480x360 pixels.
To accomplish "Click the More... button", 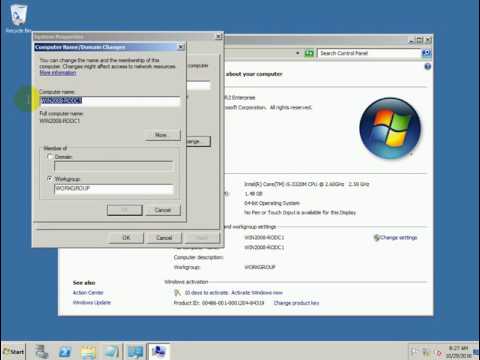I will click(163, 135).
